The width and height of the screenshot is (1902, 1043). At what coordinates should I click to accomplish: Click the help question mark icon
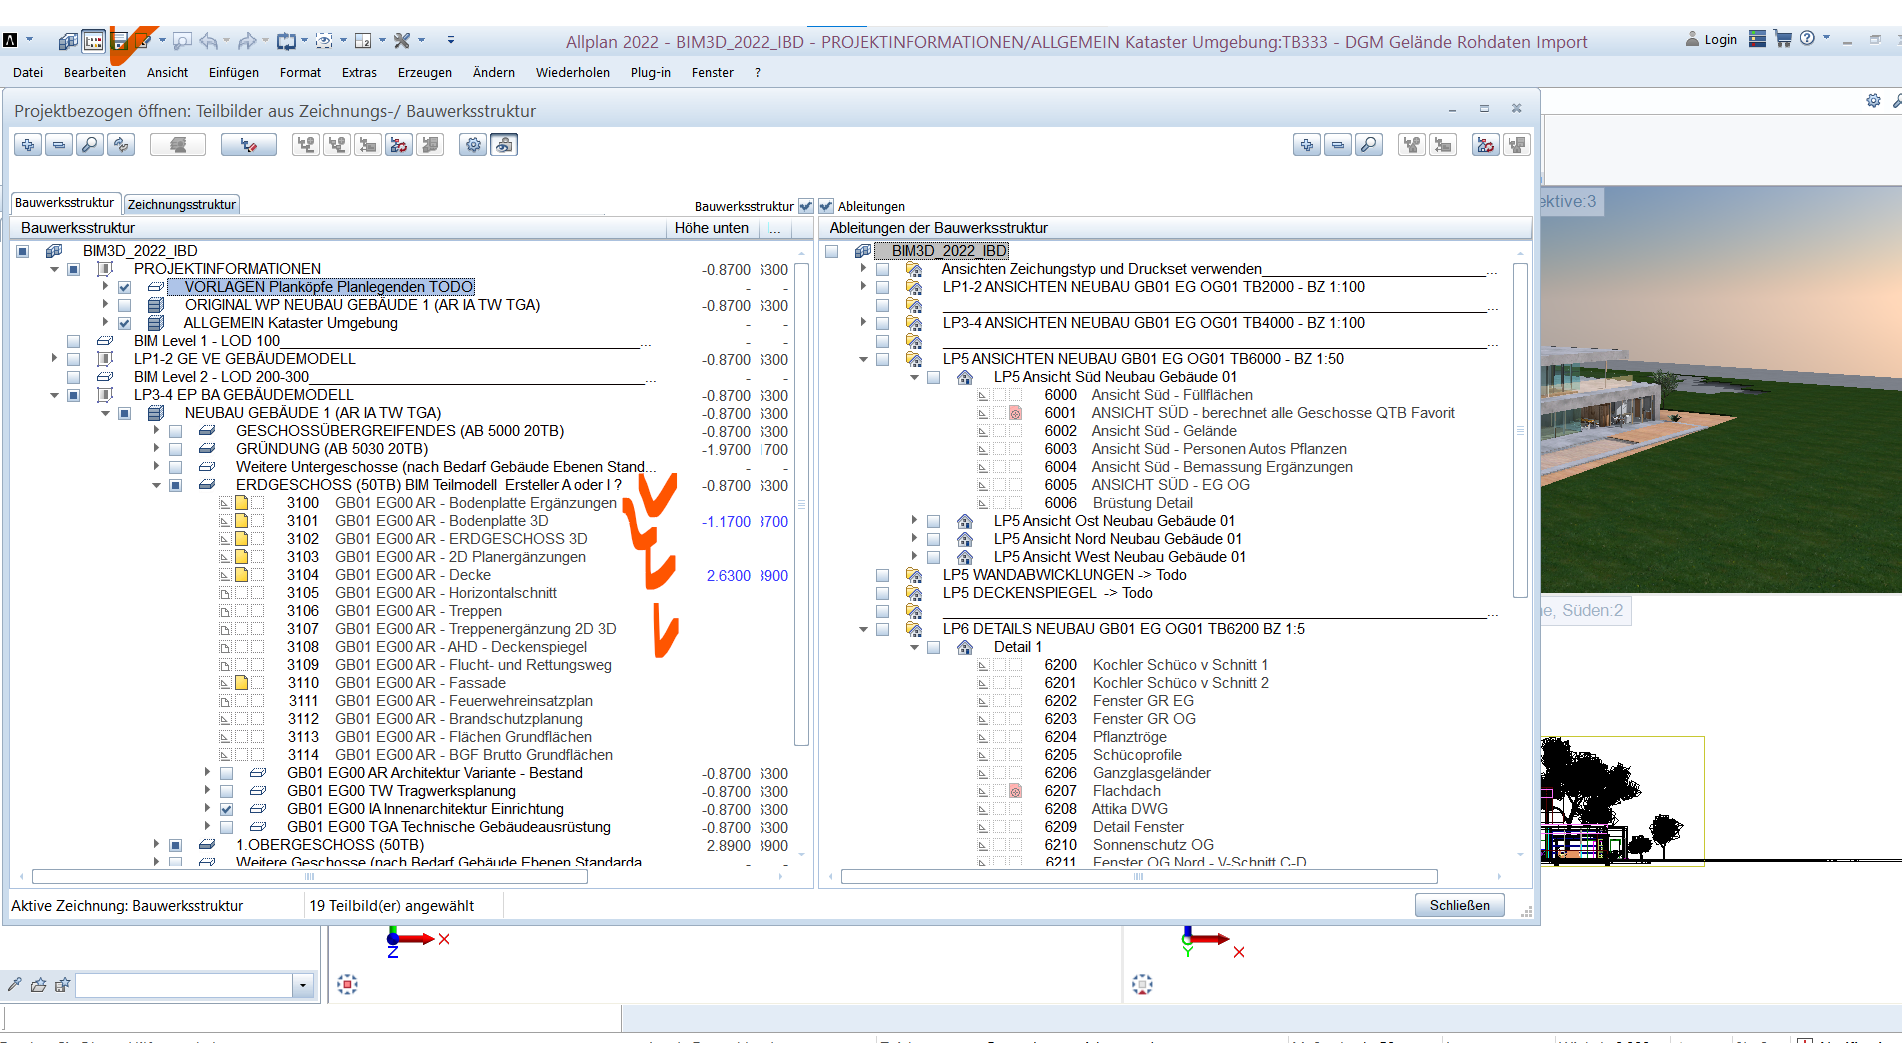pyautogui.click(x=1807, y=39)
